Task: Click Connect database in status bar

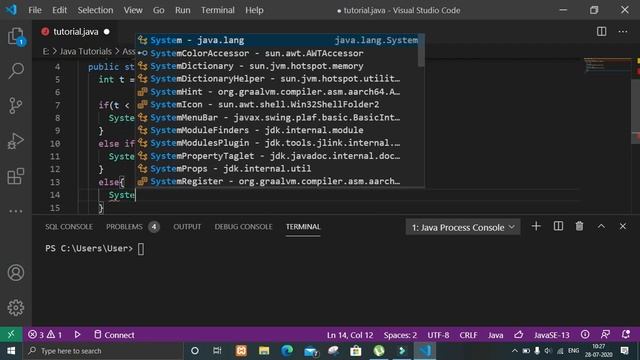Action: click(114, 335)
